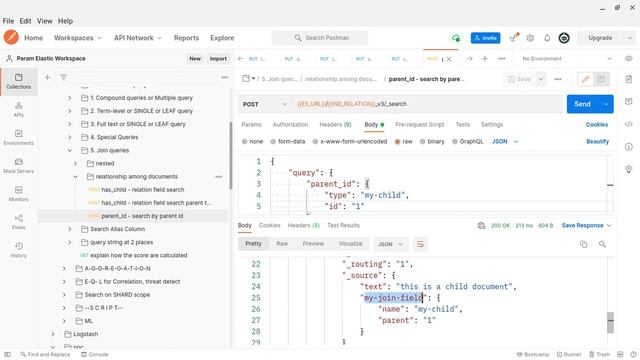This screenshot has height=360, width=640.
Task: Open the notifications bell icon
Action: [x=547, y=38]
